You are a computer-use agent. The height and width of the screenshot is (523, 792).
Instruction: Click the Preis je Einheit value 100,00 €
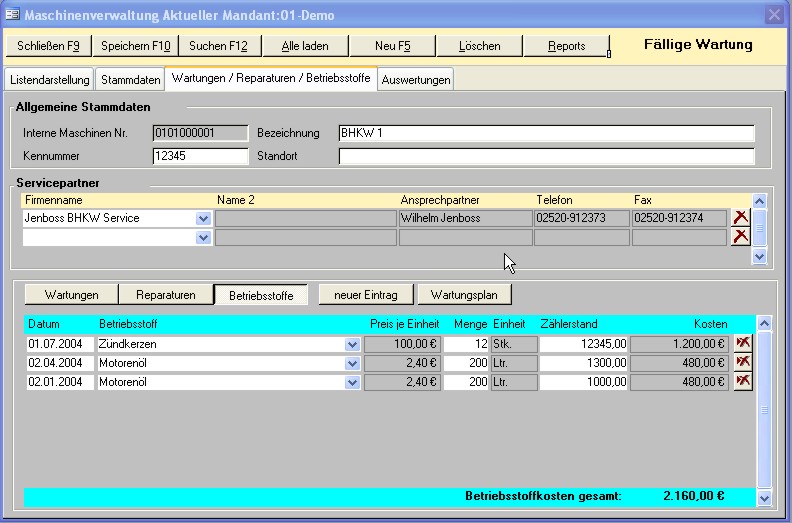402,344
